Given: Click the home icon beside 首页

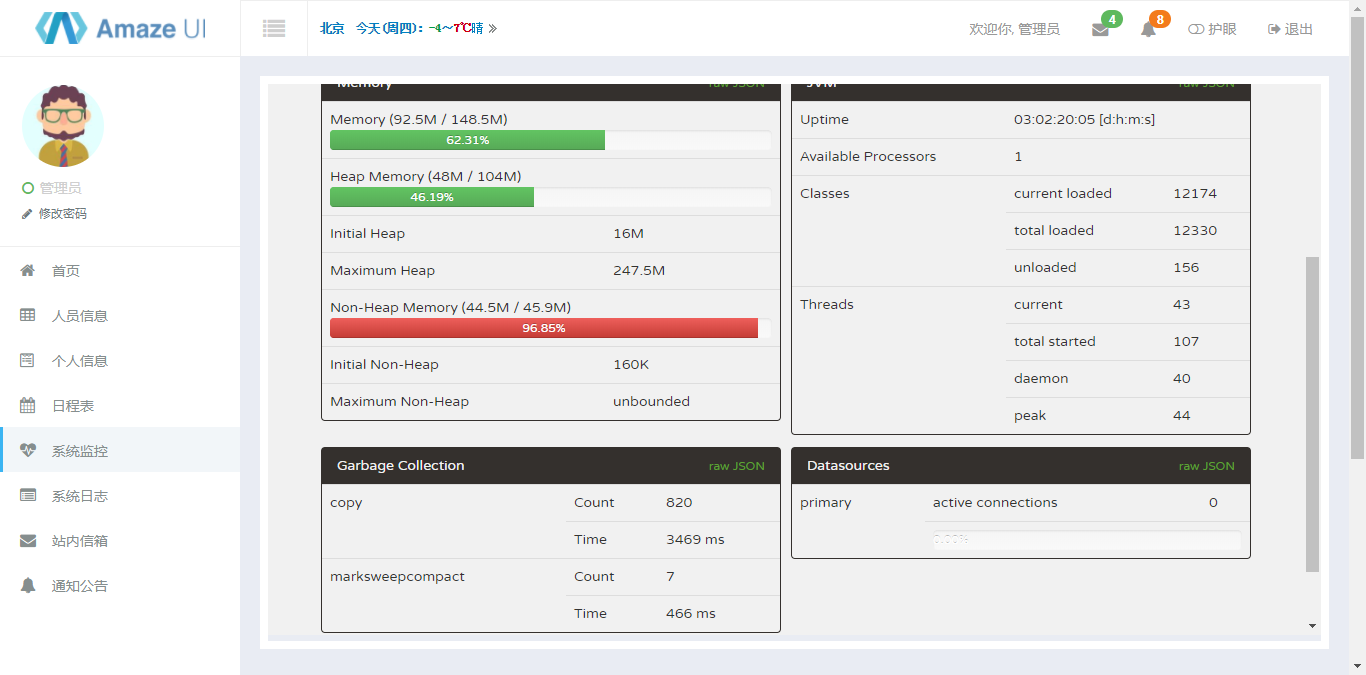Looking at the screenshot, I should point(28,271).
